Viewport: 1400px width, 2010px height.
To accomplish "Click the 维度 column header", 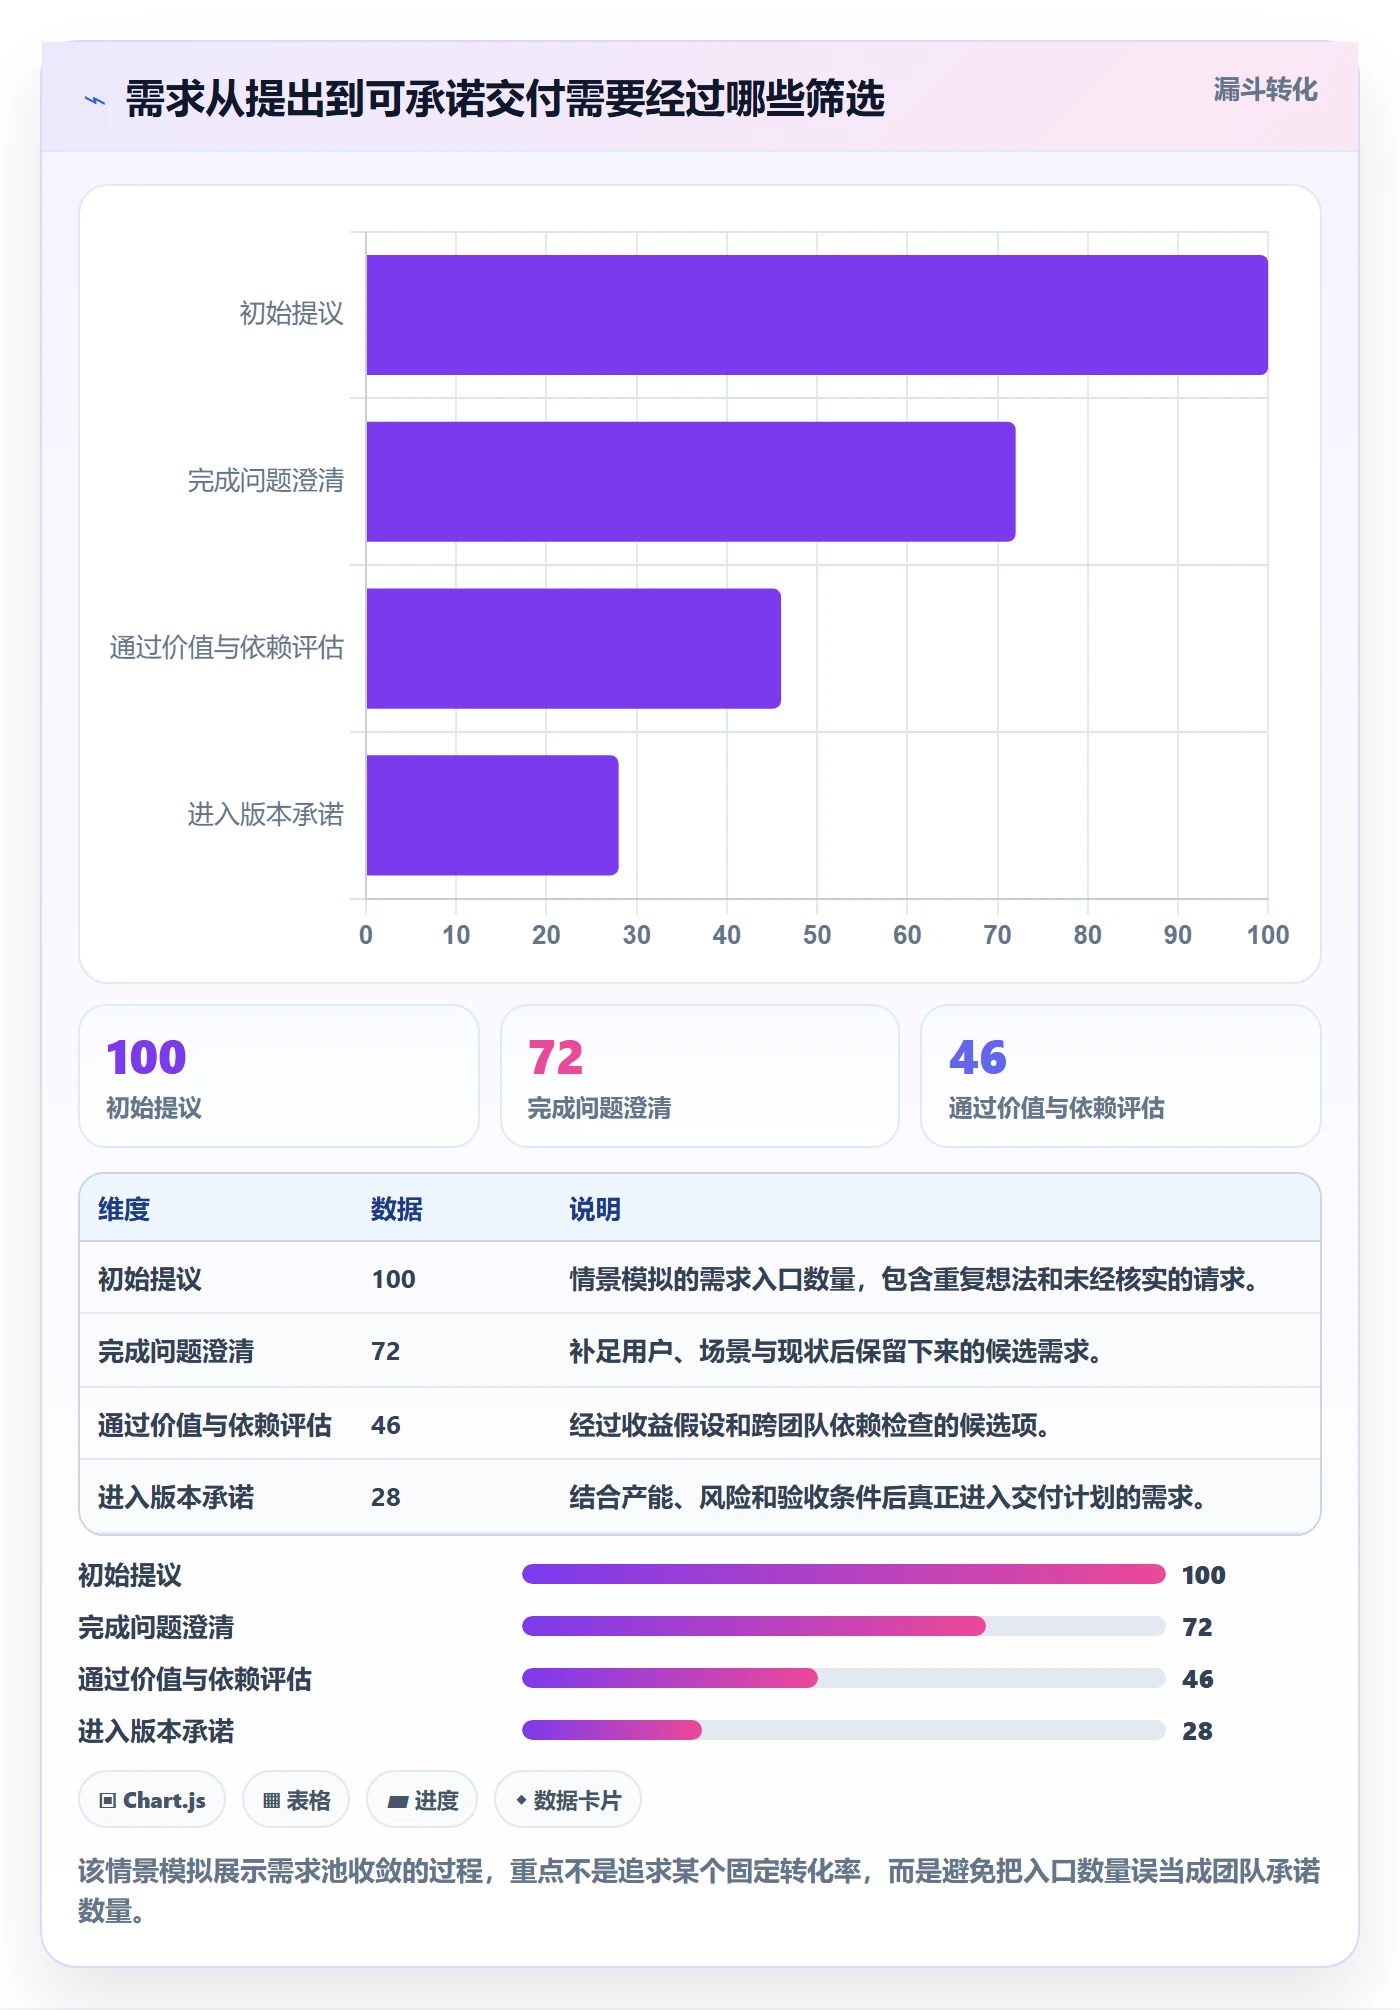I will [124, 1209].
